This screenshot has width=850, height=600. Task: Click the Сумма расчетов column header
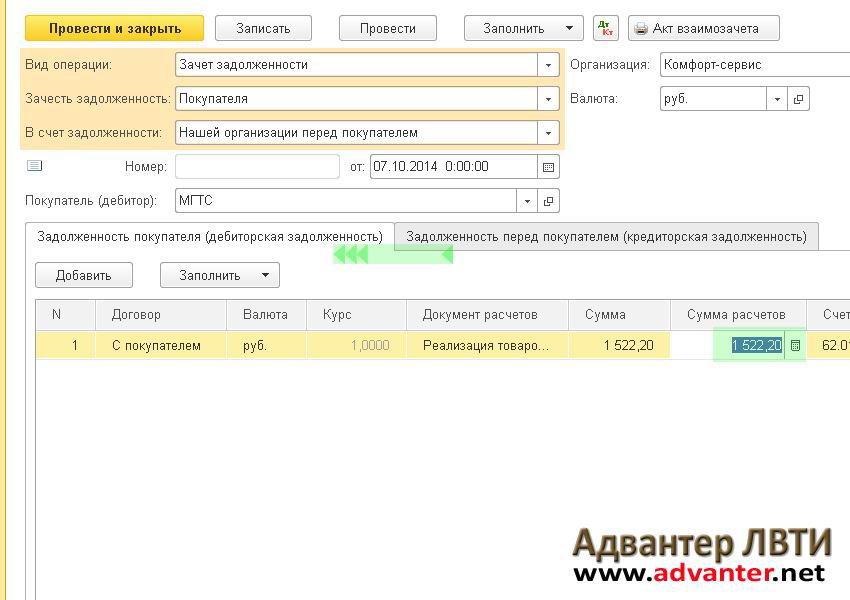[738, 315]
